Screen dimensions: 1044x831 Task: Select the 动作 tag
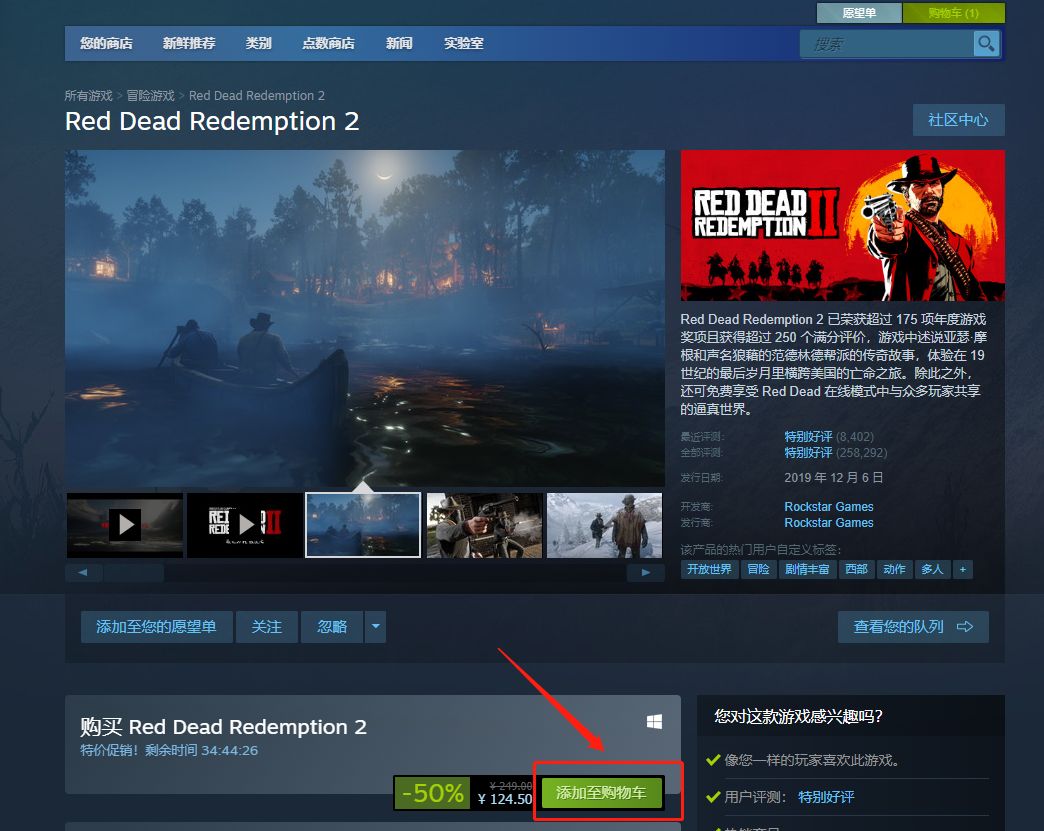(x=894, y=569)
